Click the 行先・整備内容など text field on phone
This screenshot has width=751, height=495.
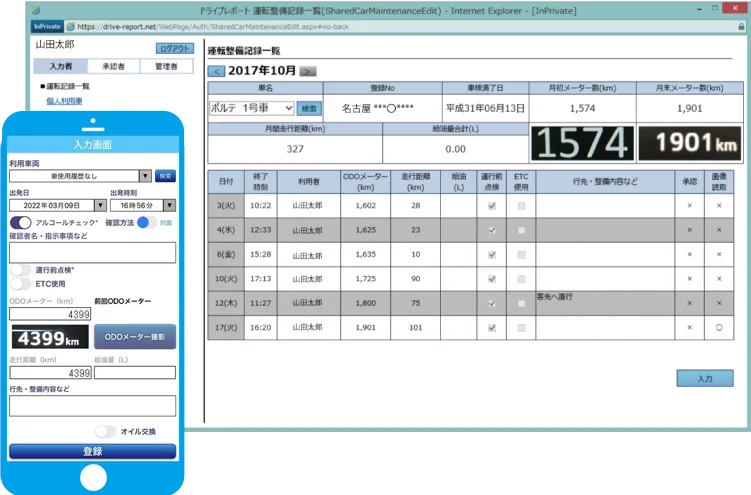92,405
